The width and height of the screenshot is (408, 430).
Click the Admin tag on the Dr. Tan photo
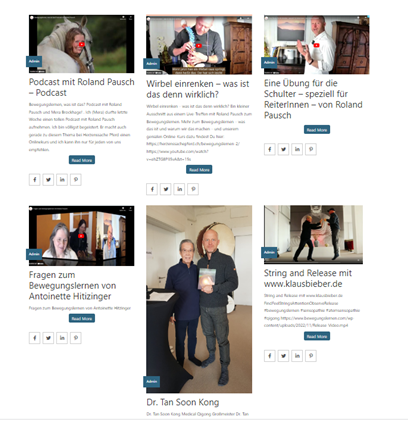152,381
